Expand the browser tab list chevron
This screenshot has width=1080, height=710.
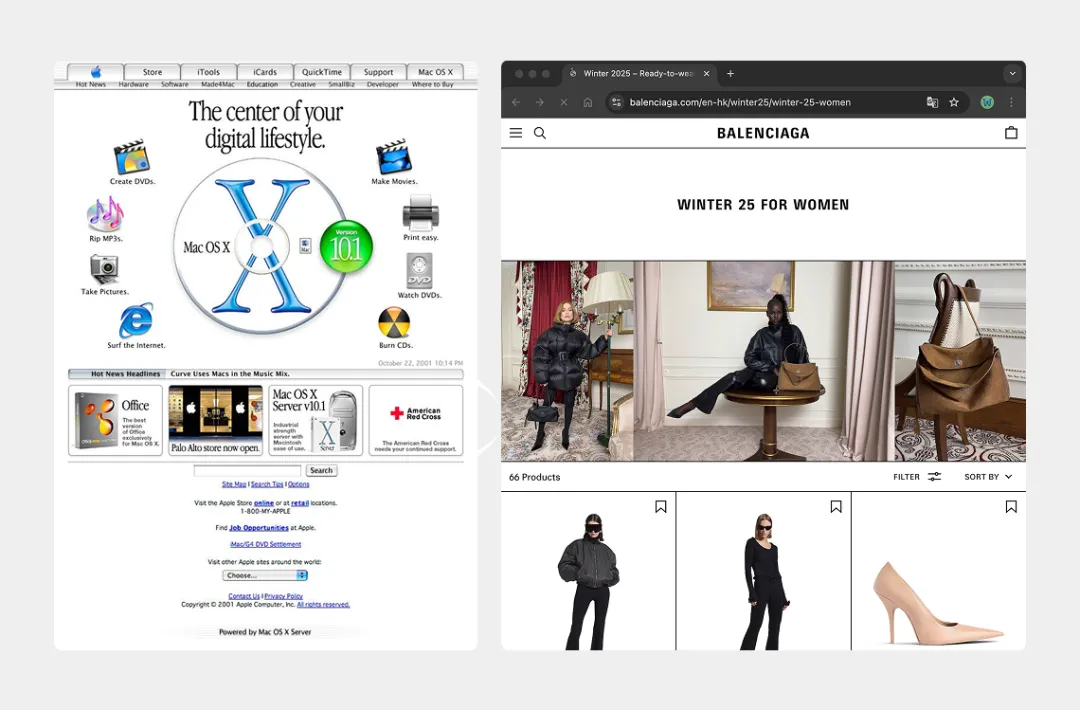(1012, 73)
